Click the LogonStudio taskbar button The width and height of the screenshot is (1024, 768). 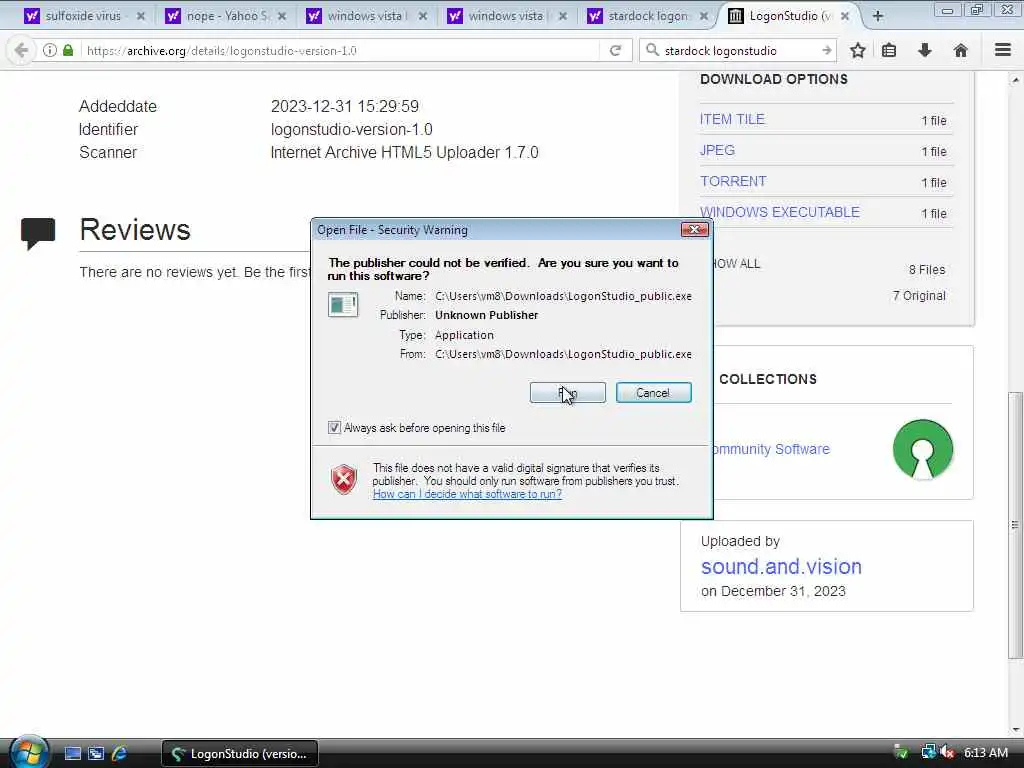240,754
